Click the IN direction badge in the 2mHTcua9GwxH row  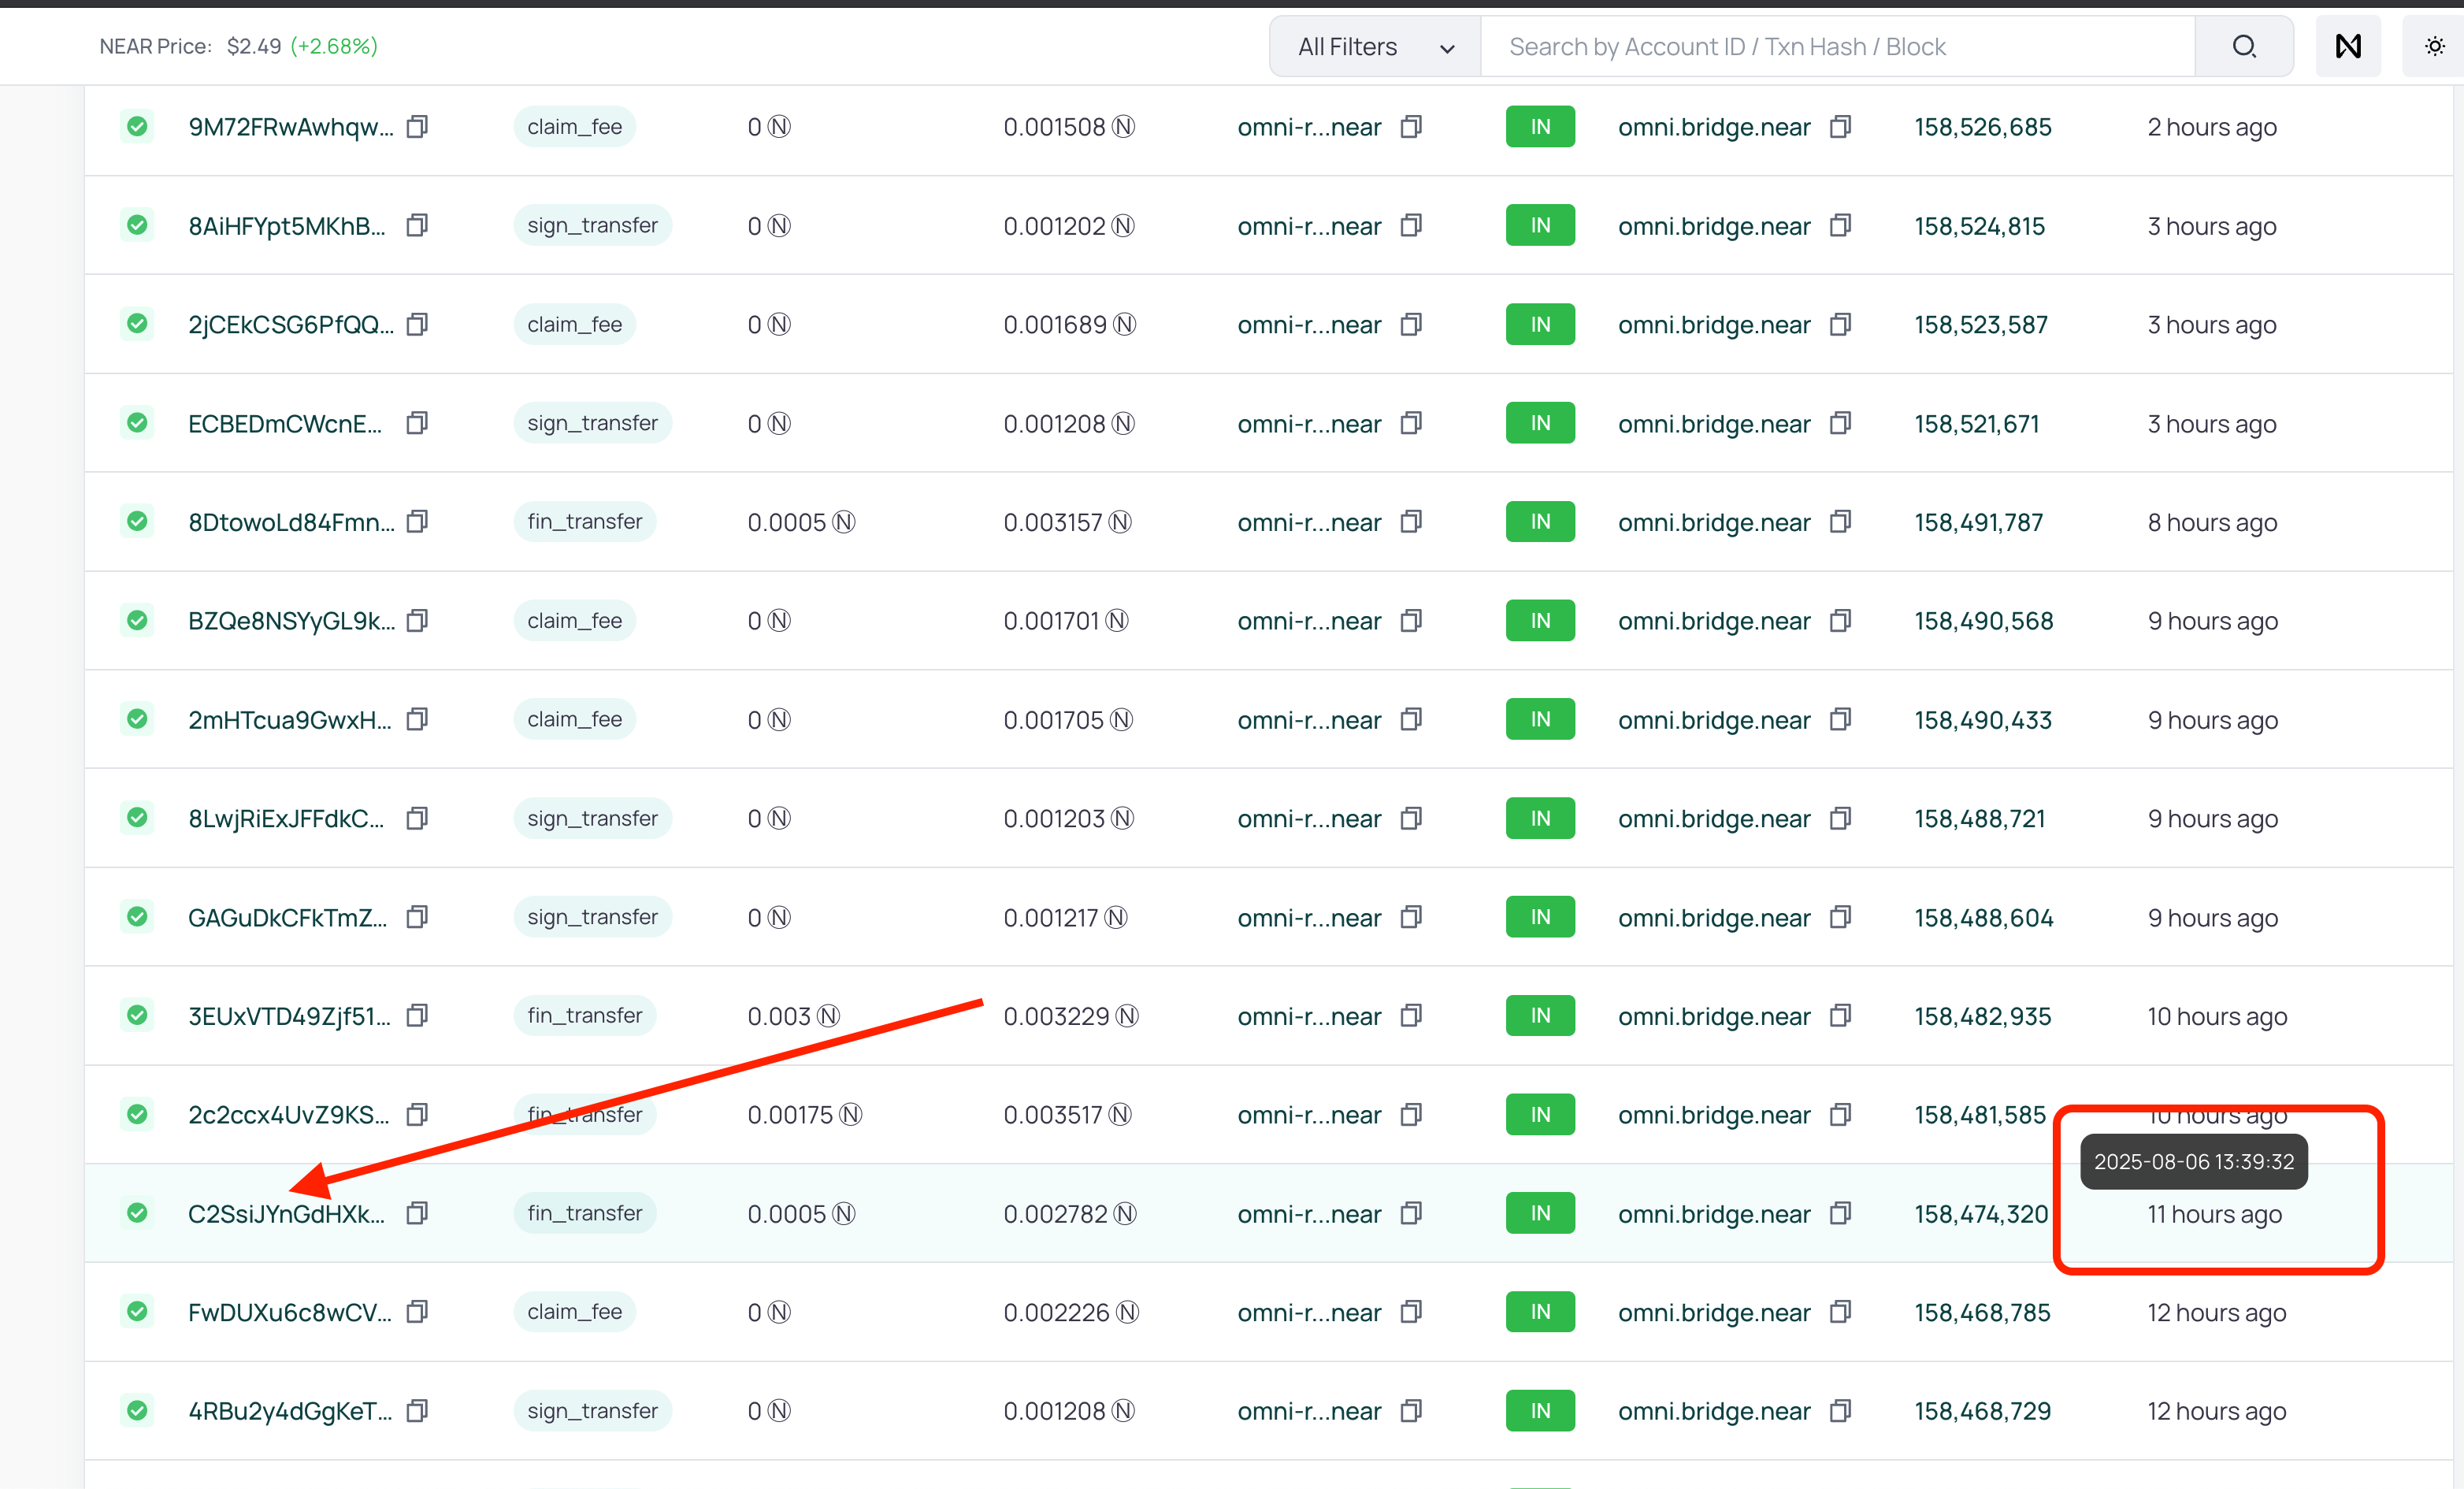point(1539,719)
